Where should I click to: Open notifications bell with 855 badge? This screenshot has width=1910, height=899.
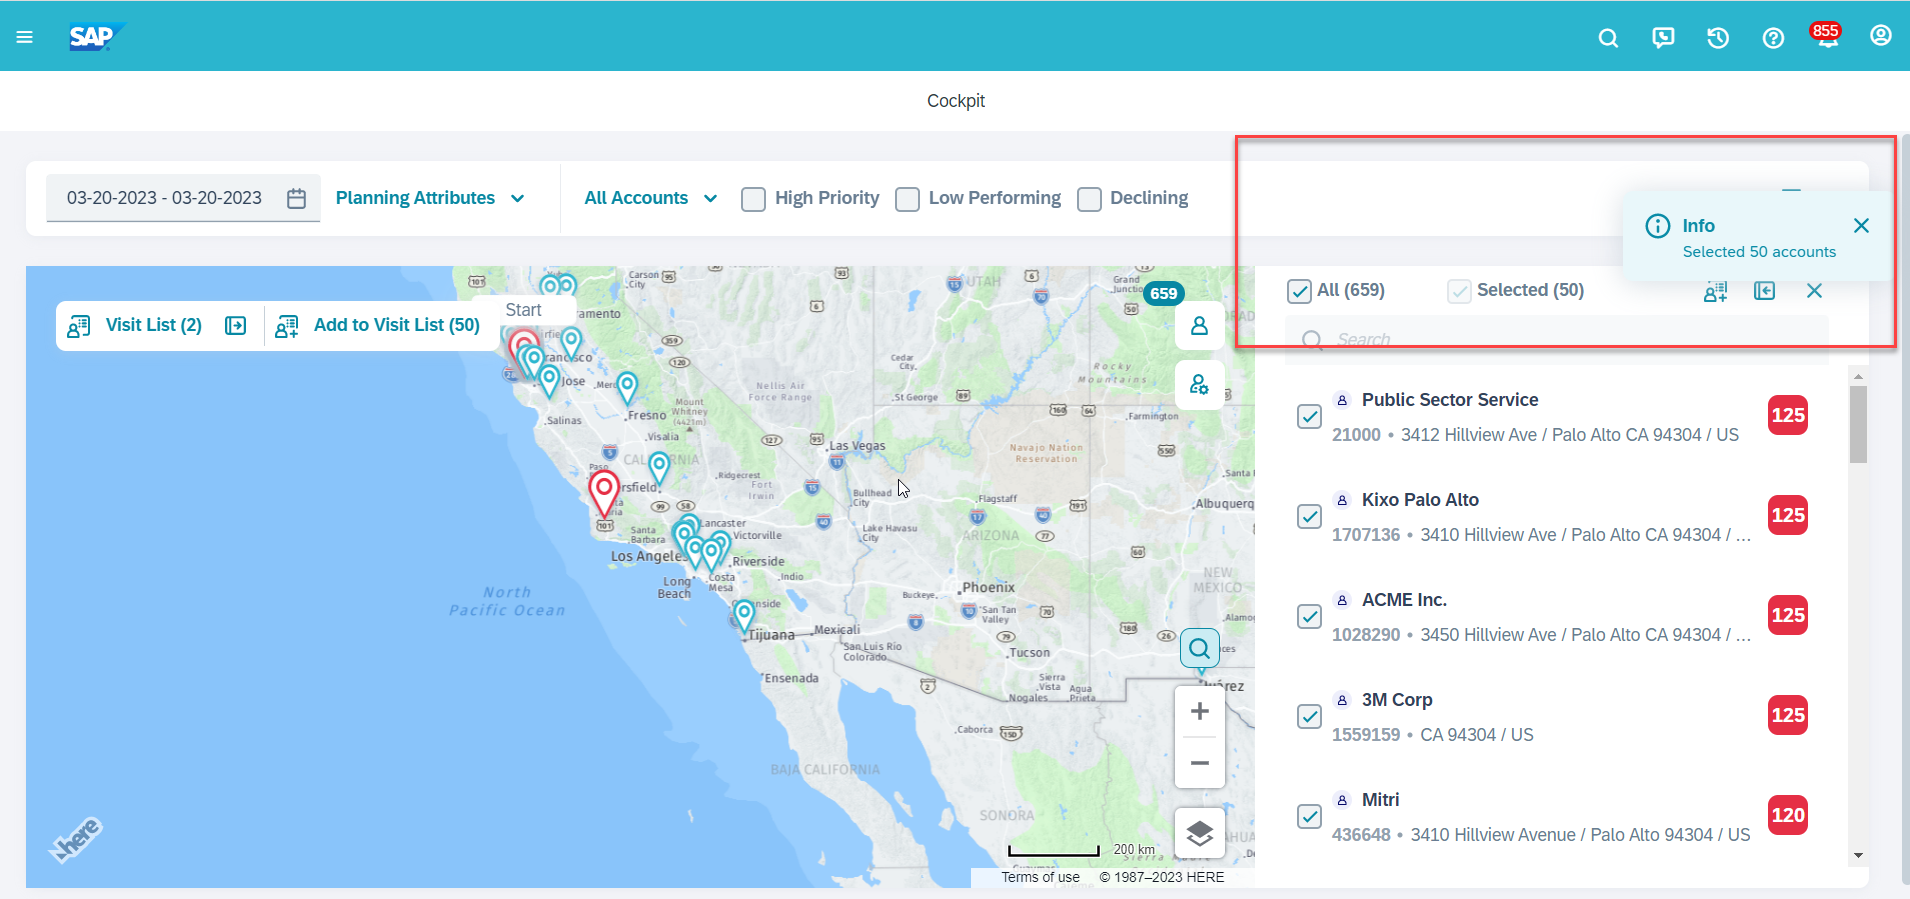1826,36
